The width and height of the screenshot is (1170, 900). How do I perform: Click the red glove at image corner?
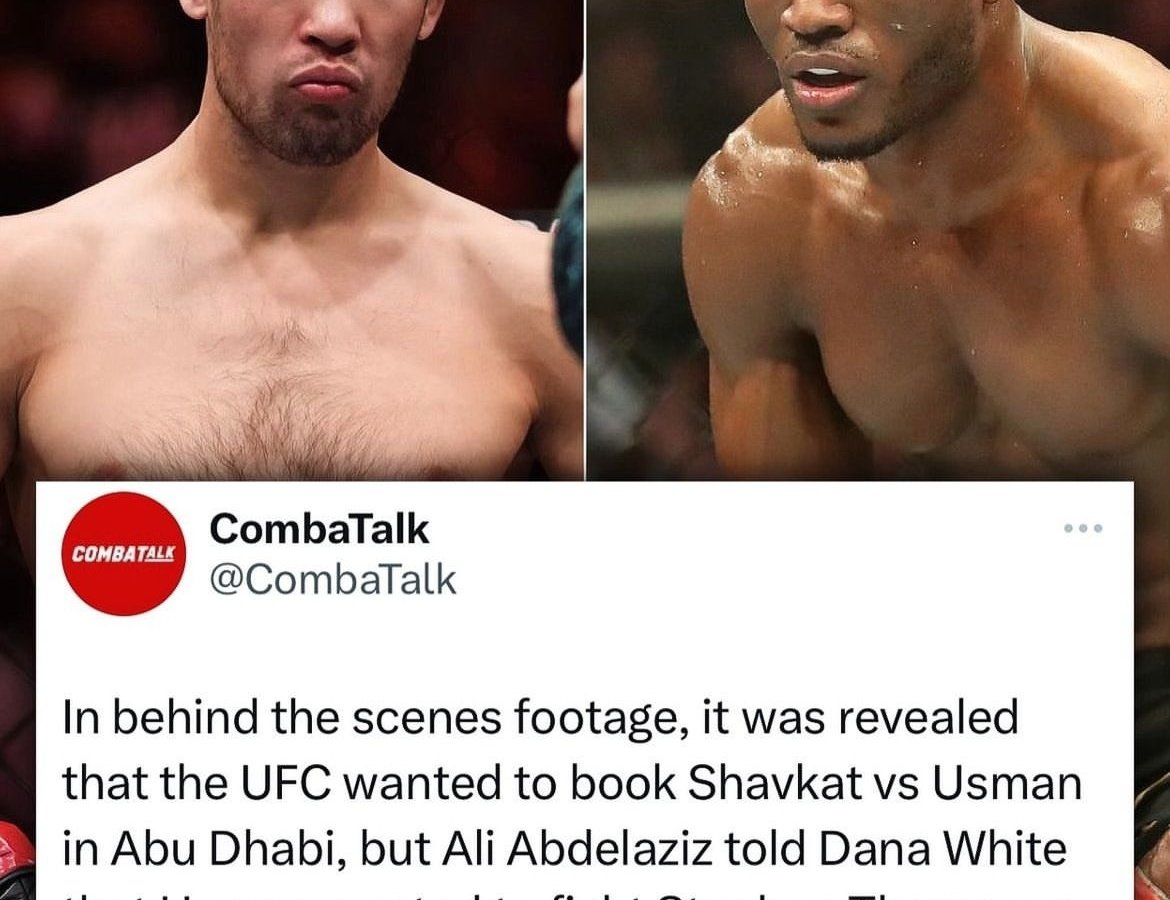pyautogui.click(x=17, y=858)
